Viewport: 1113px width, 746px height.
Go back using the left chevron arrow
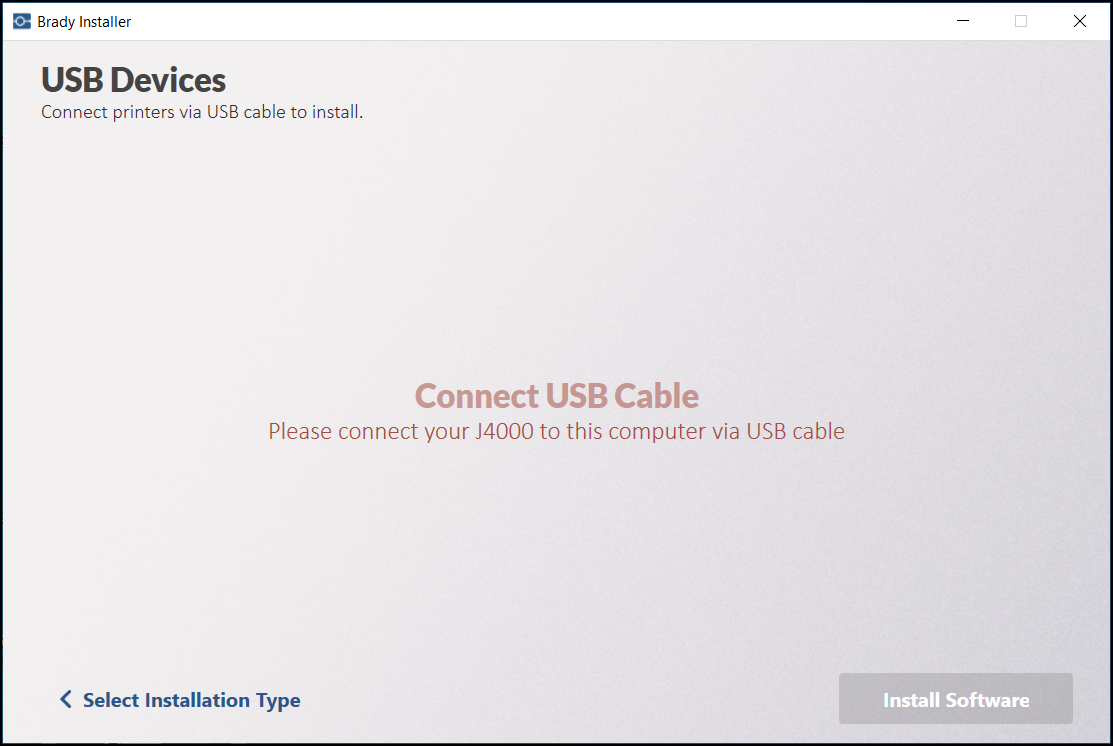tap(65, 700)
